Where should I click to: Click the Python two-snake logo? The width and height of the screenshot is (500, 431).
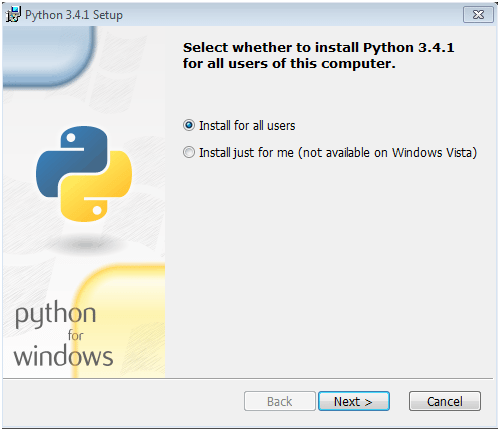click(x=84, y=174)
